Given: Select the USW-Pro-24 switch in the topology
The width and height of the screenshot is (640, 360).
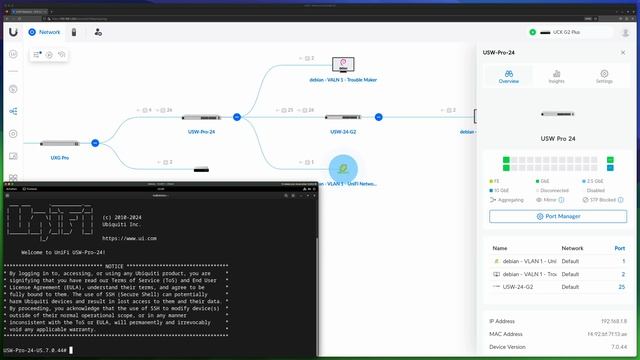Looking at the screenshot, I should 201,118.
